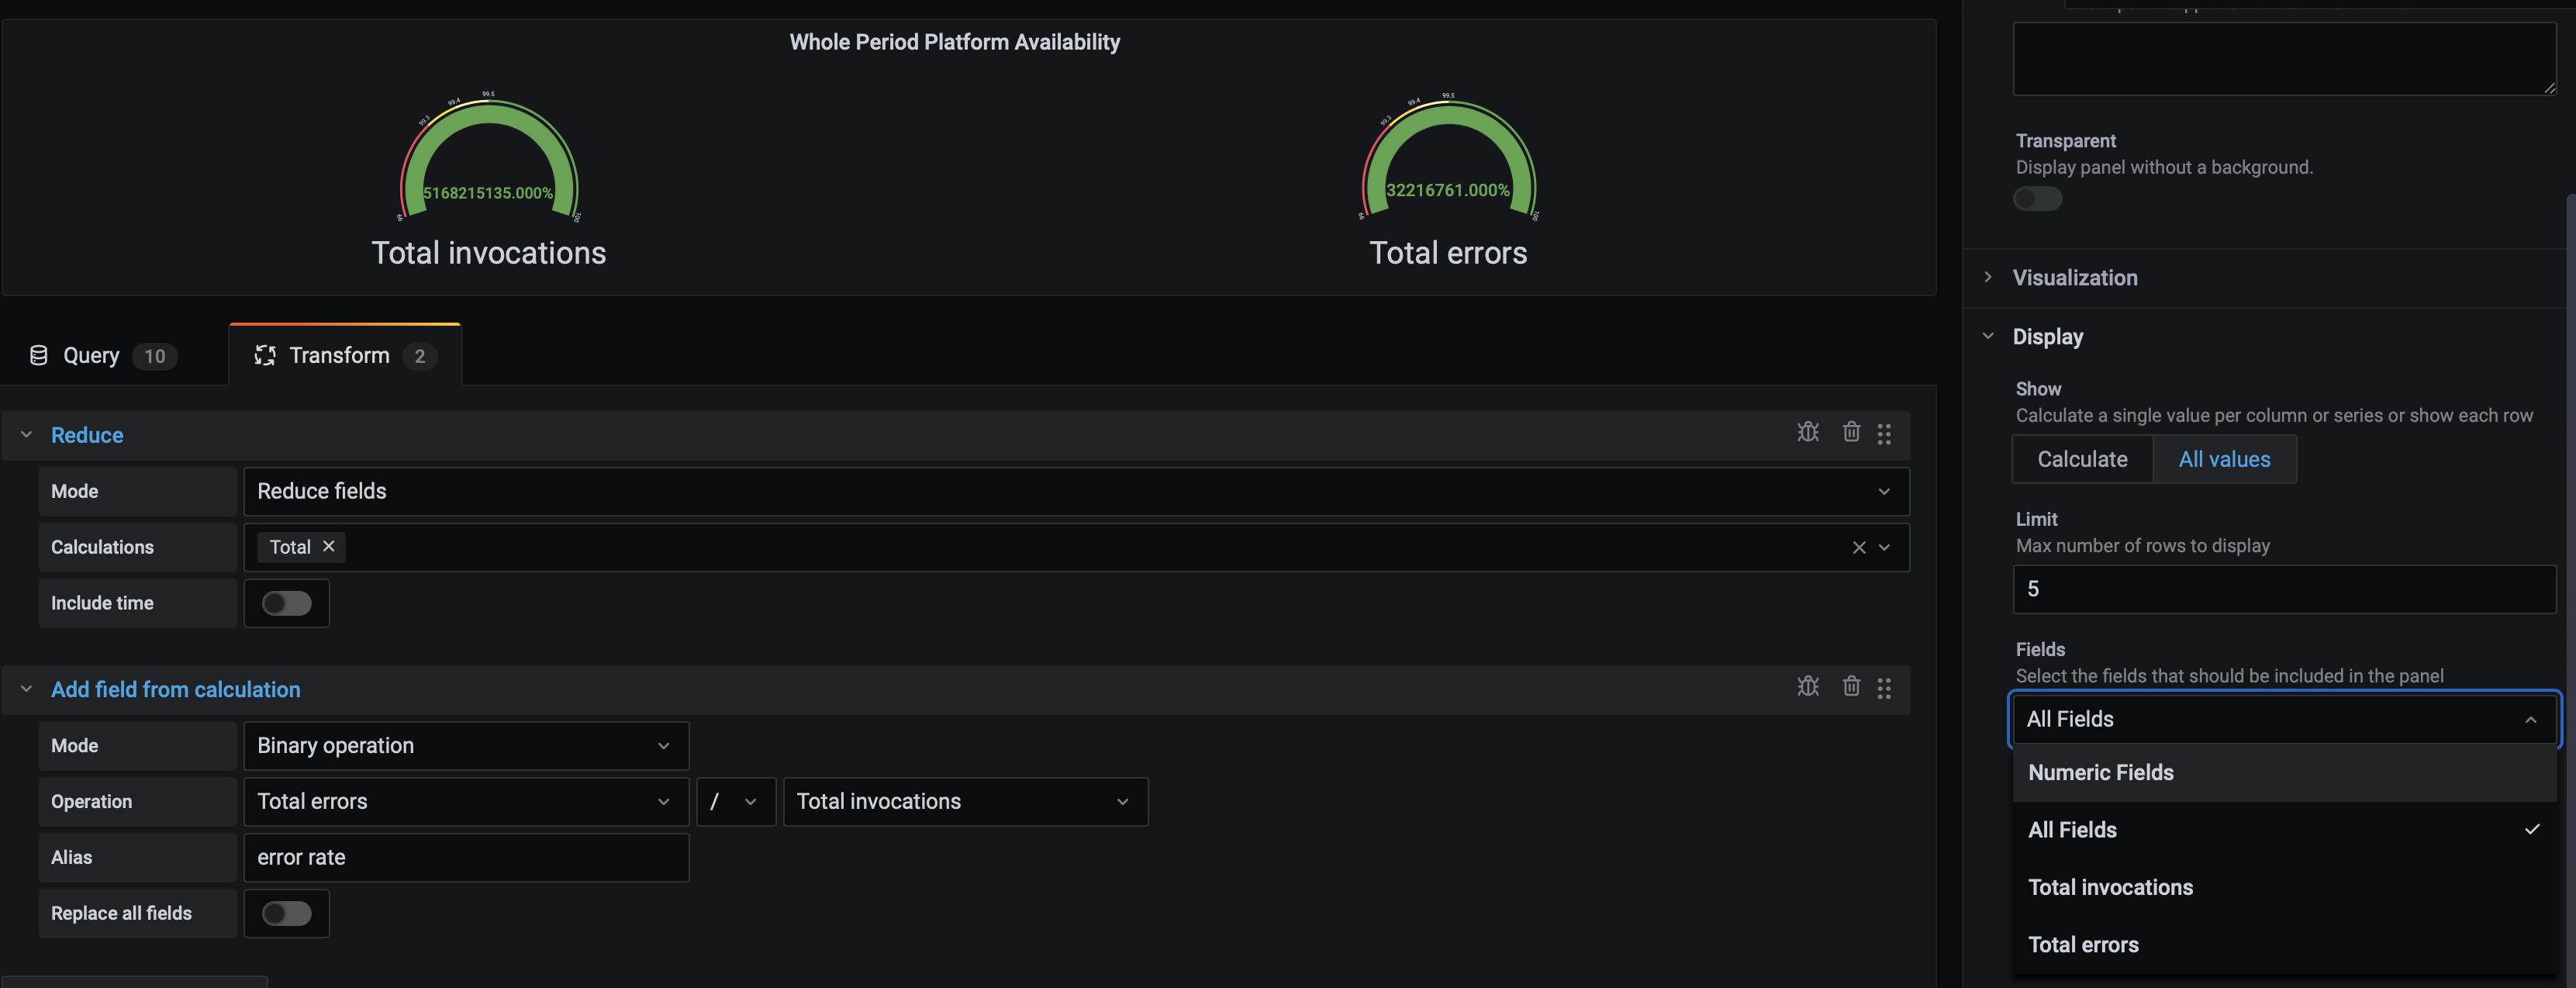Delete the Add field from calculation transformation
This screenshot has width=2576, height=988.
click(x=1851, y=688)
